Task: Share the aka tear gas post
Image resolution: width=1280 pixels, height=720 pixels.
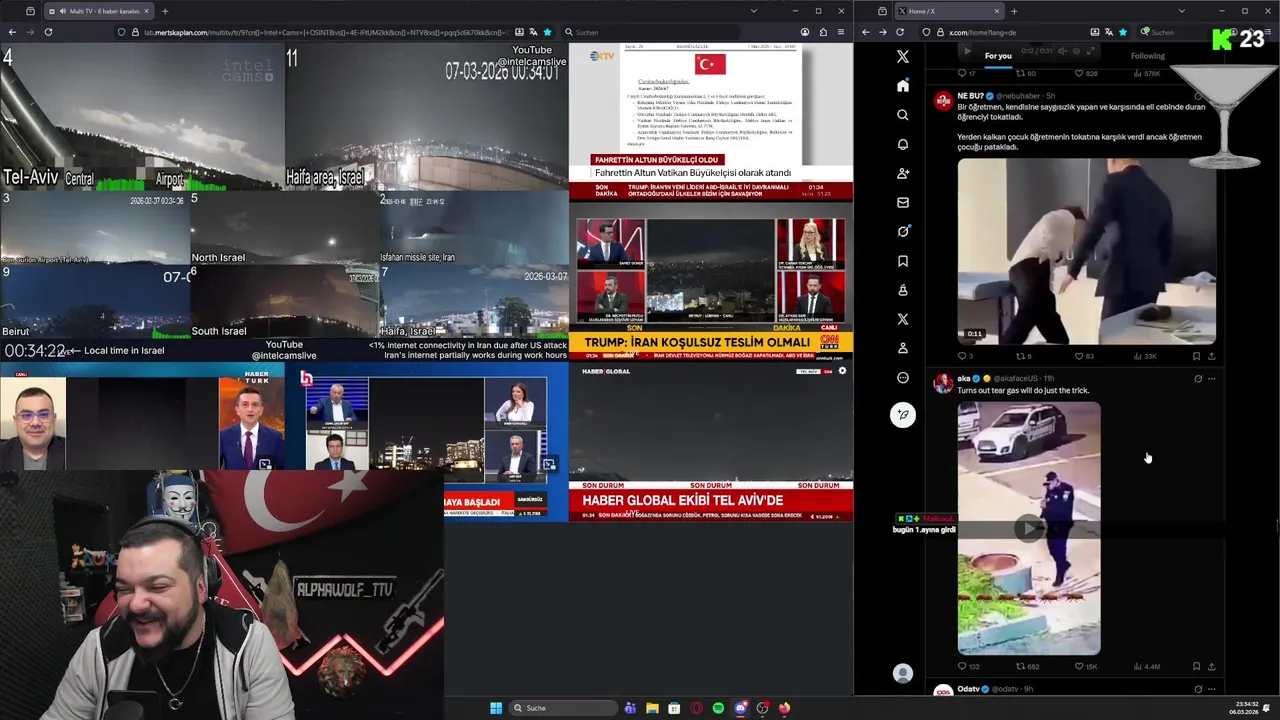Action: tap(1212, 666)
